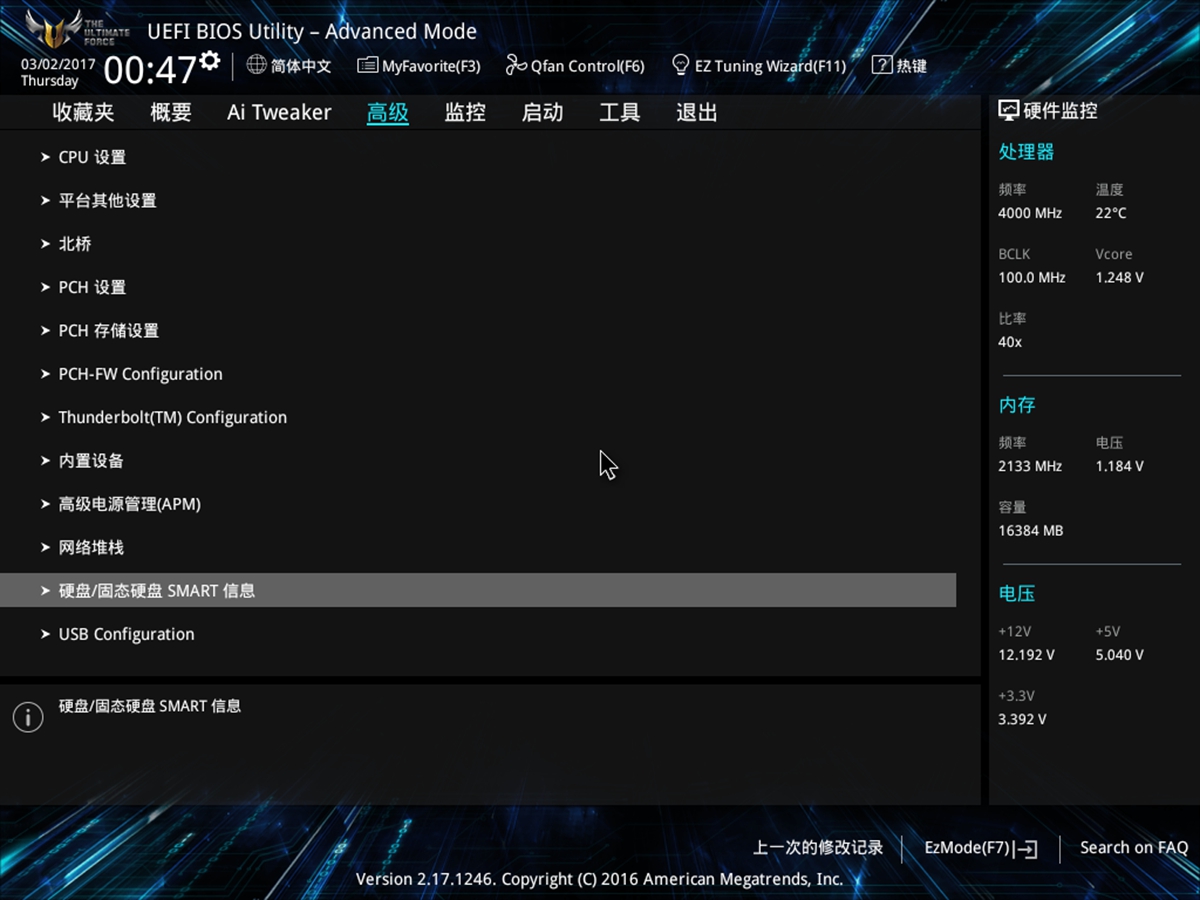Expand the USB Configuration arrow
The width and height of the screenshot is (1200, 900).
coord(46,634)
